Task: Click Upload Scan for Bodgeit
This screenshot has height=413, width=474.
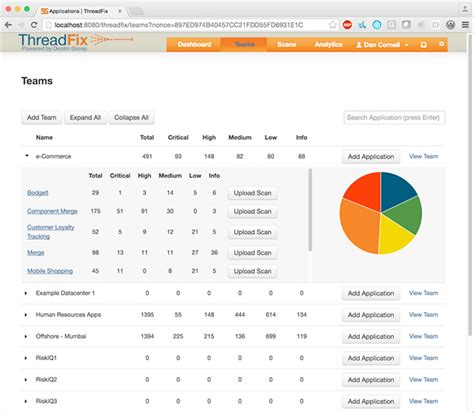Action: click(252, 193)
